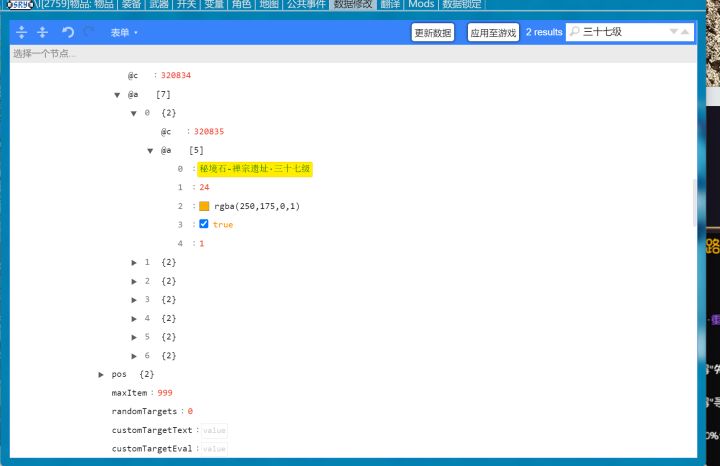The image size is (720, 466).
Task: Click the collapse all nodes icon
Action: (43, 33)
